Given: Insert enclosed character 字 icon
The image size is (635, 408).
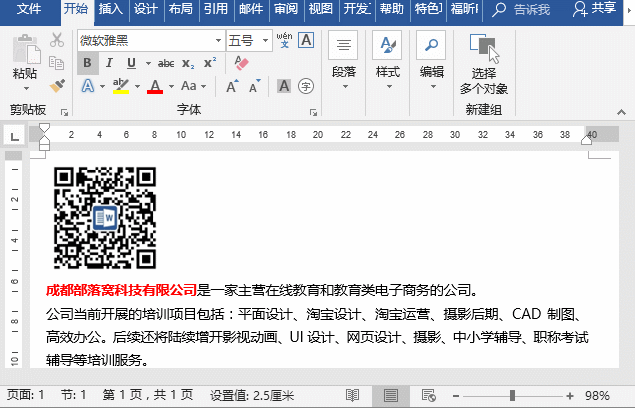Looking at the screenshot, I should [306, 86].
